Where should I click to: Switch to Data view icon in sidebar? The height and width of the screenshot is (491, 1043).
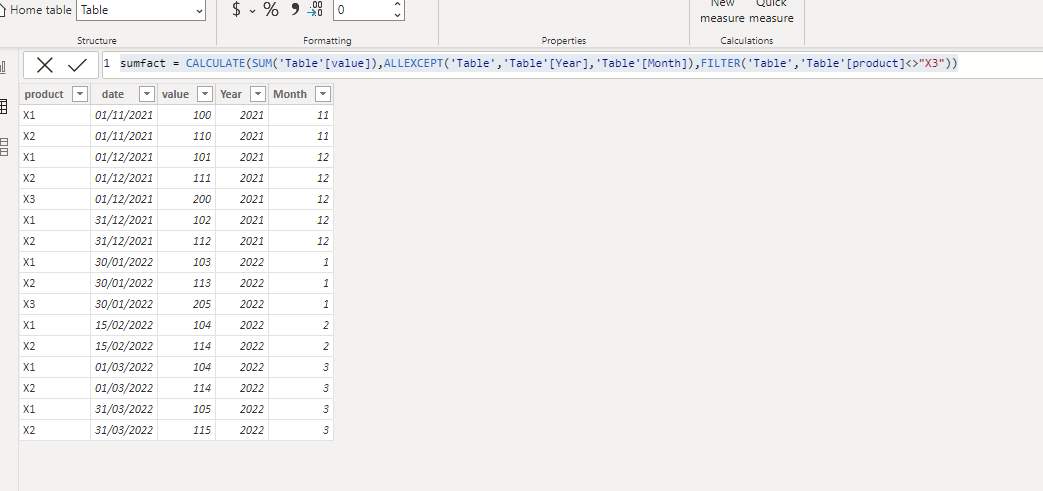[x=3, y=106]
